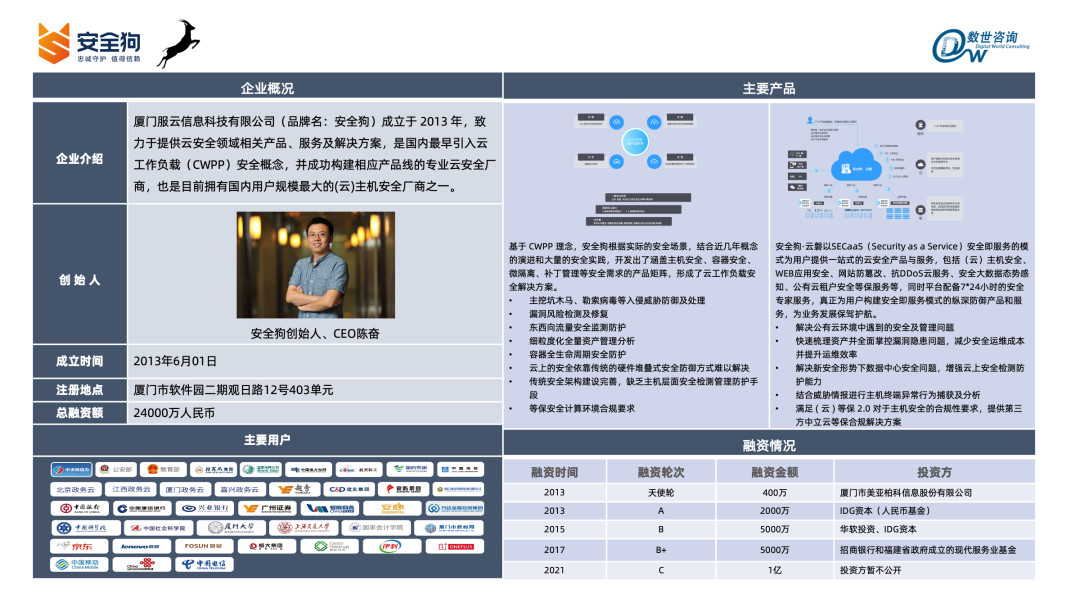Click the bullet 东西向流量安全监测防护
The image size is (1080, 608).
[577, 327]
